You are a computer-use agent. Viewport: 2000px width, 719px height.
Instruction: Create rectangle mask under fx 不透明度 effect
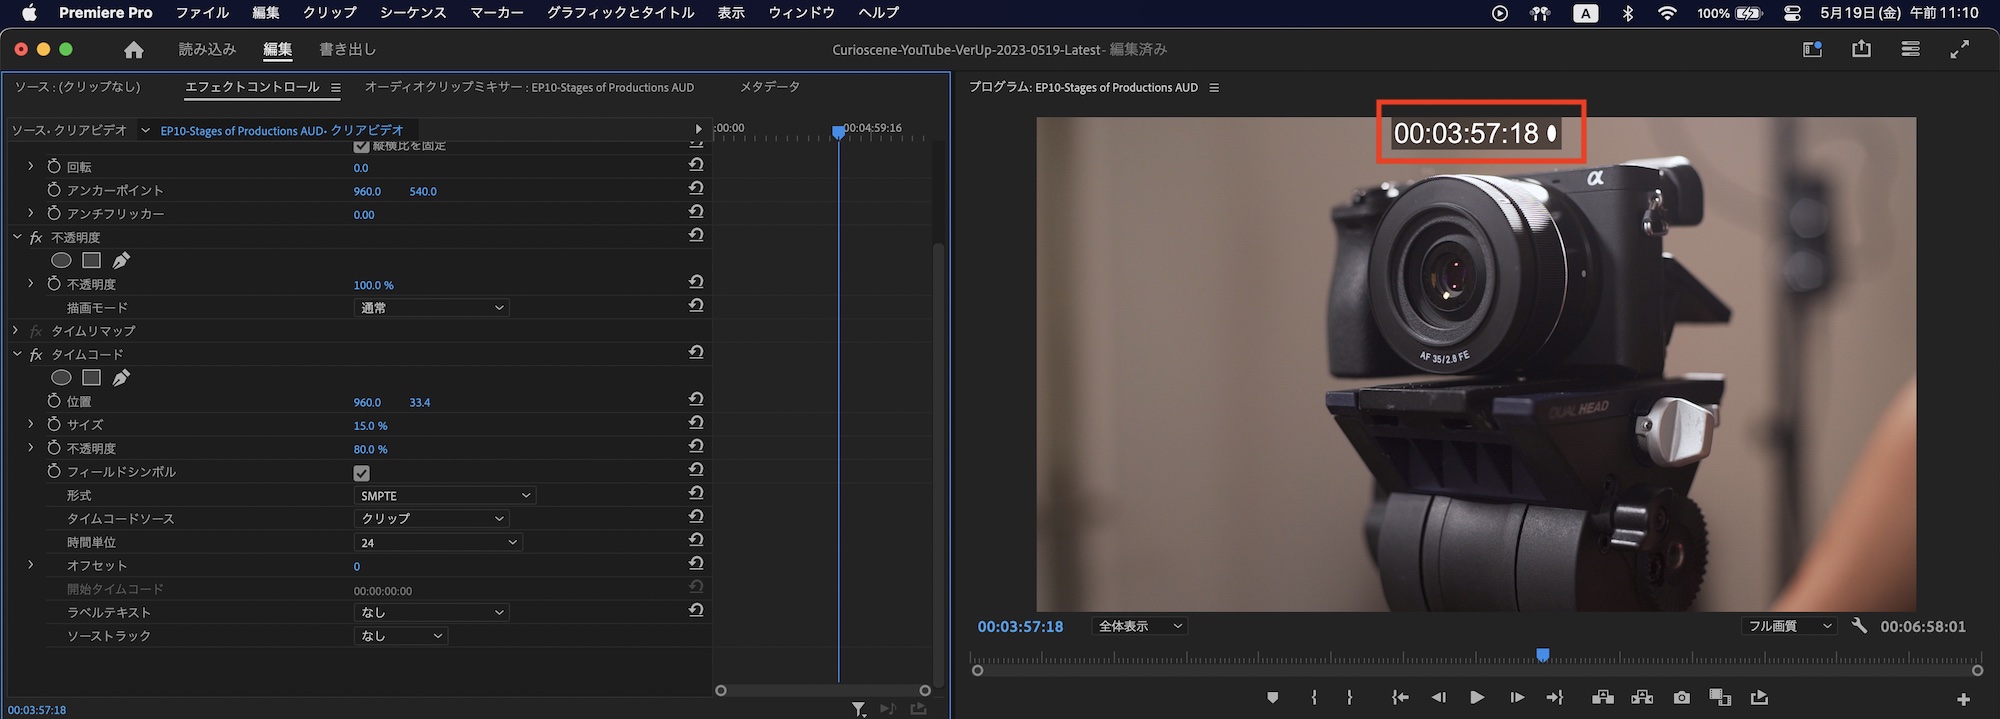(91, 260)
